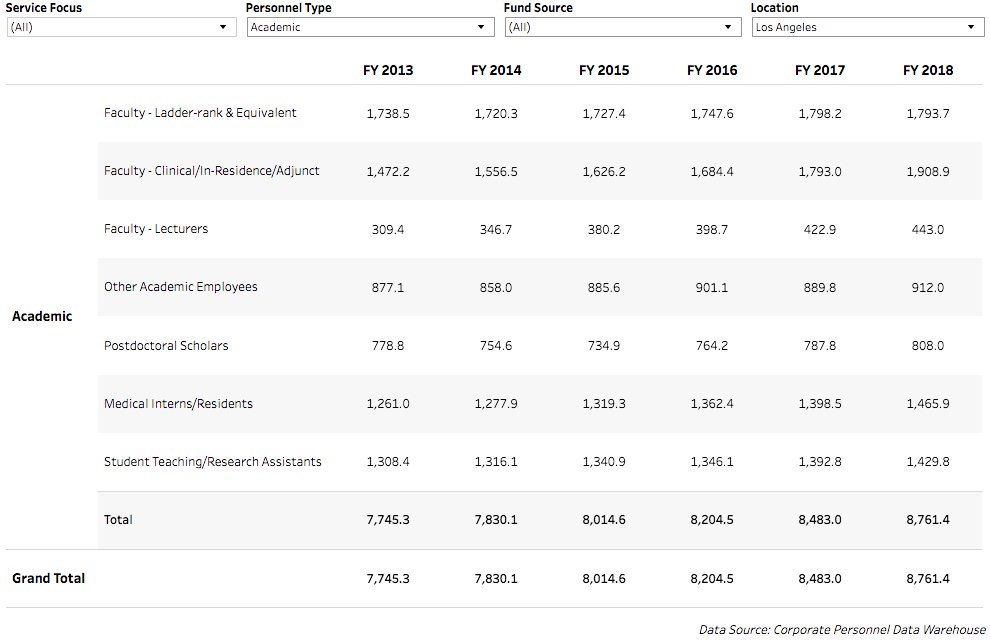Select Student Assistants value 1,429.8
This screenshot has height=643, width=990.
point(927,462)
